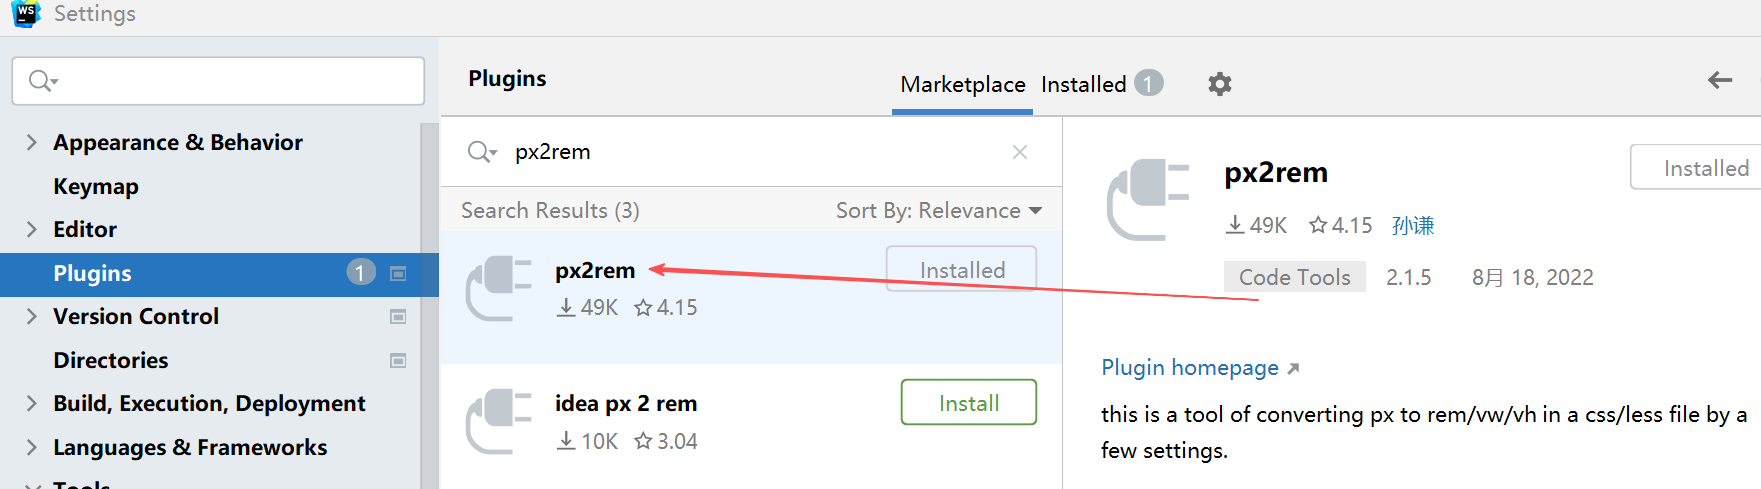
Task: Select Directories in settings tree
Action: (x=111, y=360)
